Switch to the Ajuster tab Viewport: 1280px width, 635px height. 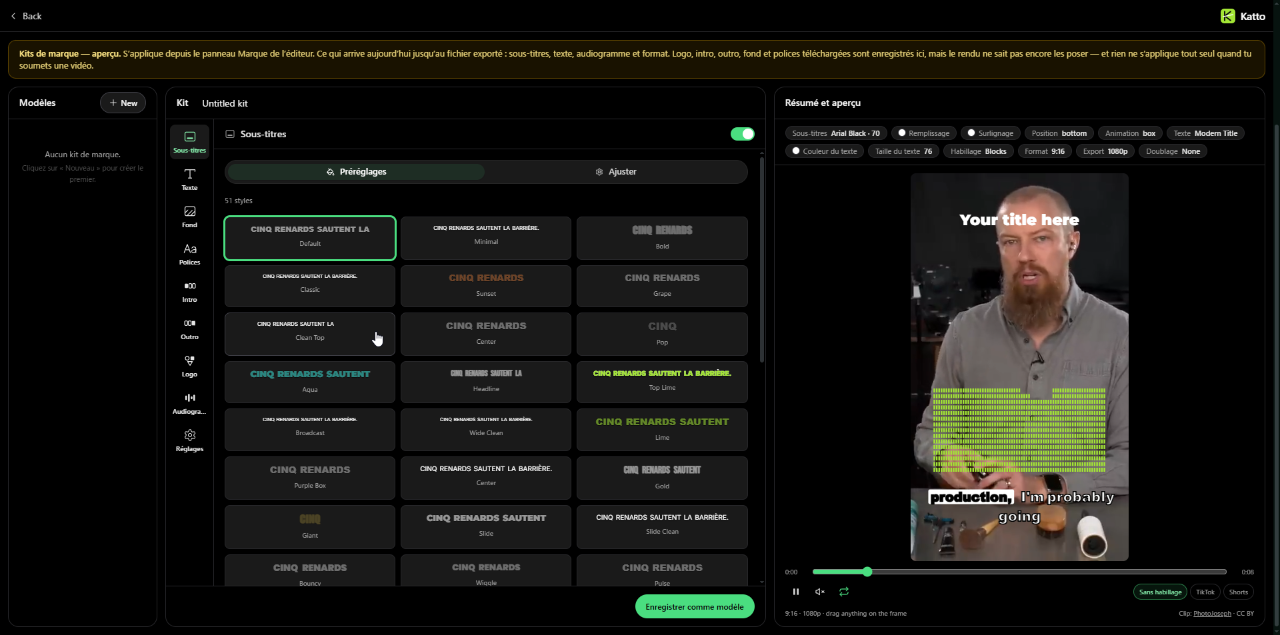tap(616, 172)
